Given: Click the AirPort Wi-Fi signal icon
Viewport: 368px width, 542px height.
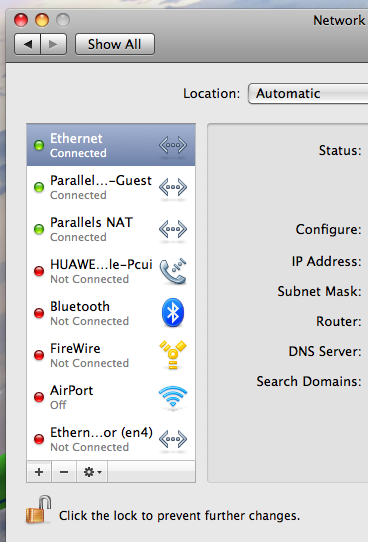Looking at the screenshot, I should click(x=173, y=397).
